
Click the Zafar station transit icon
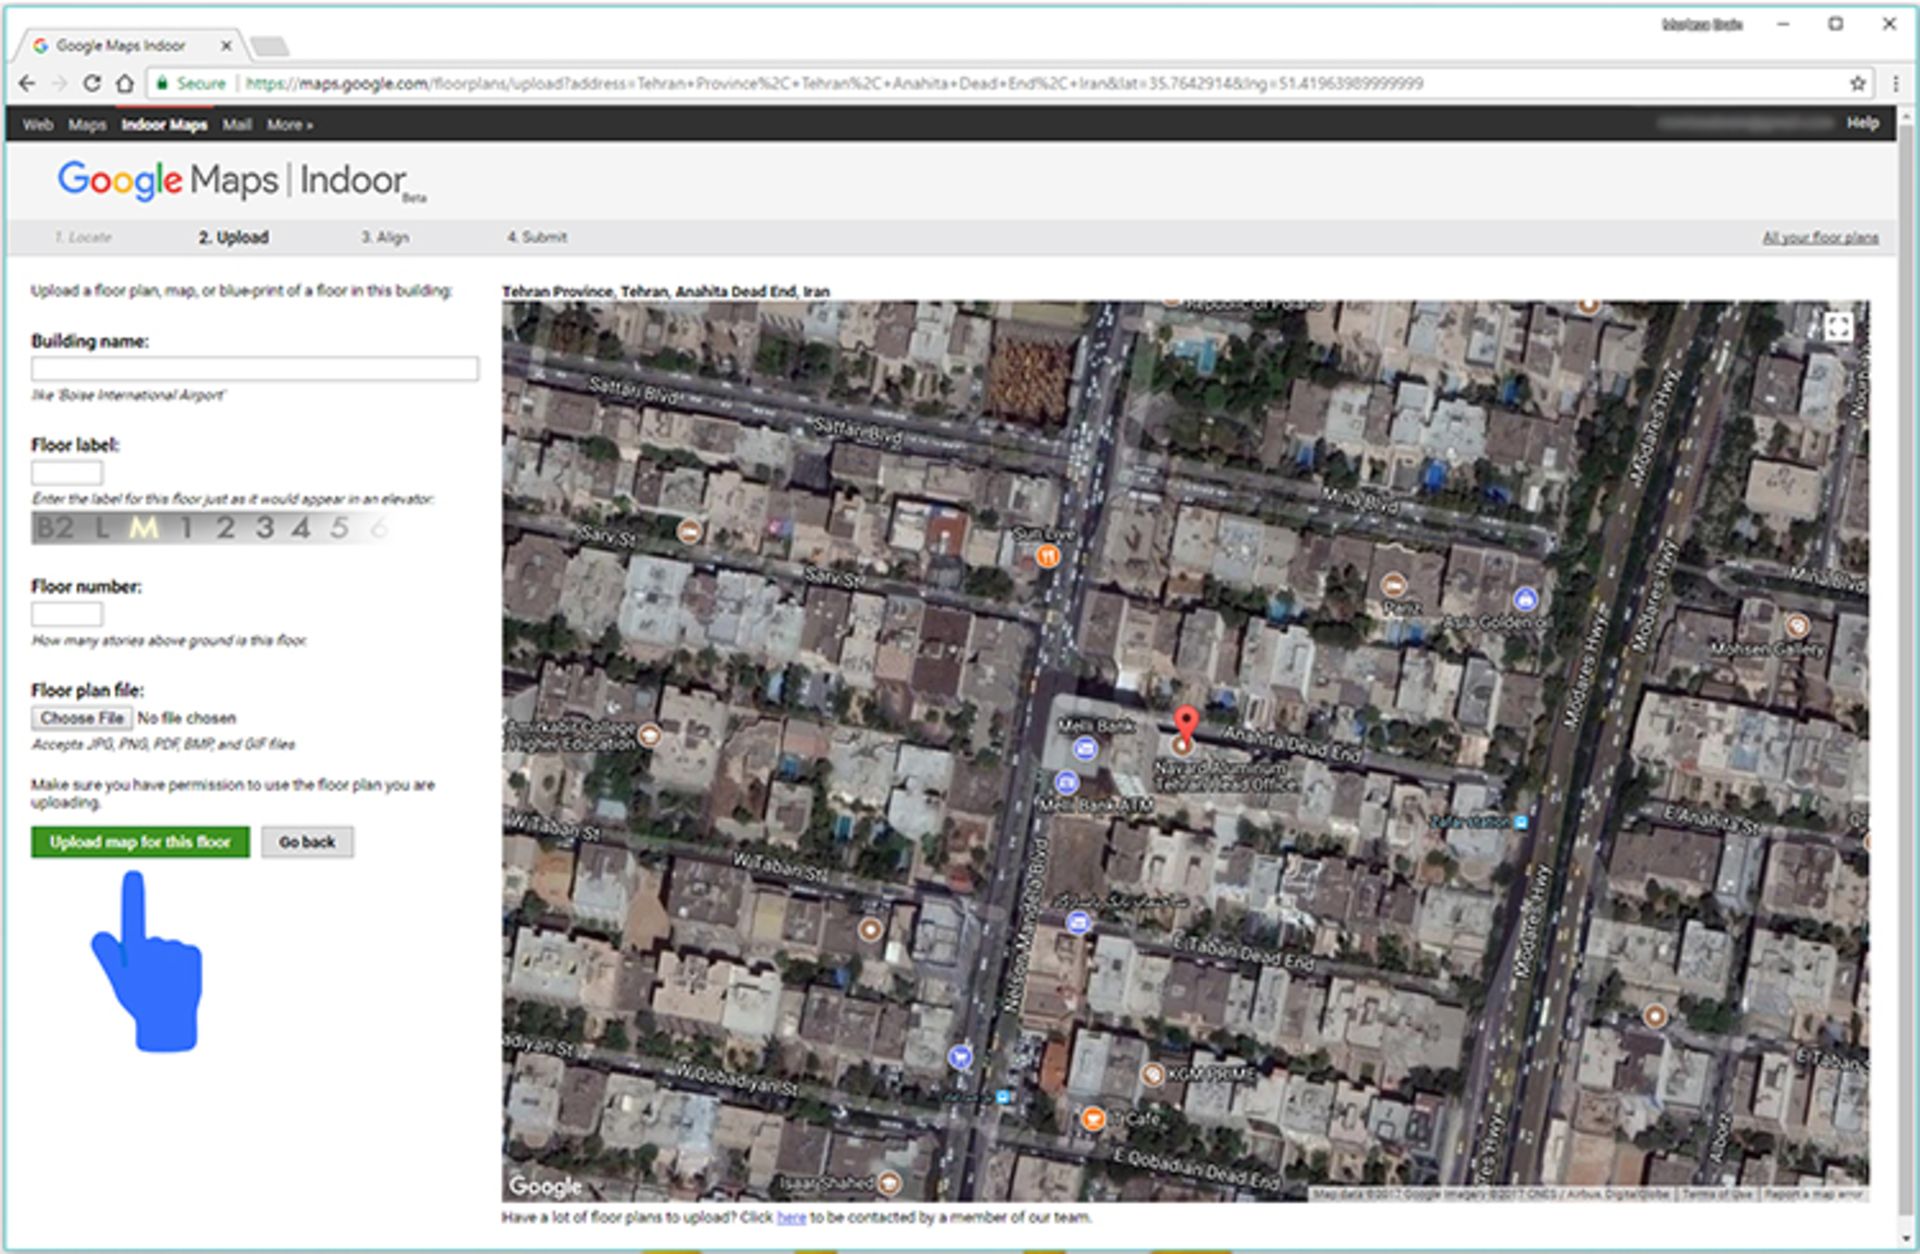1521,822
